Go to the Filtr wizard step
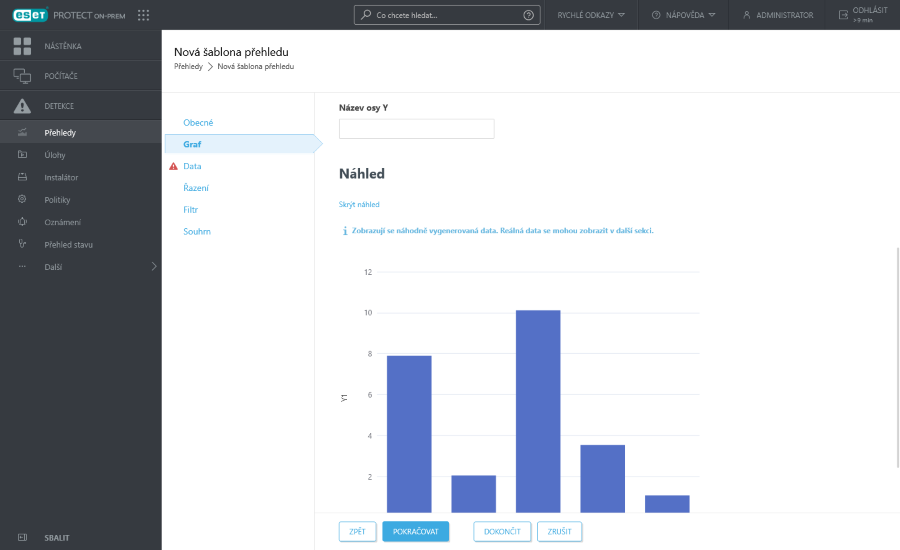 pos(191,210)
